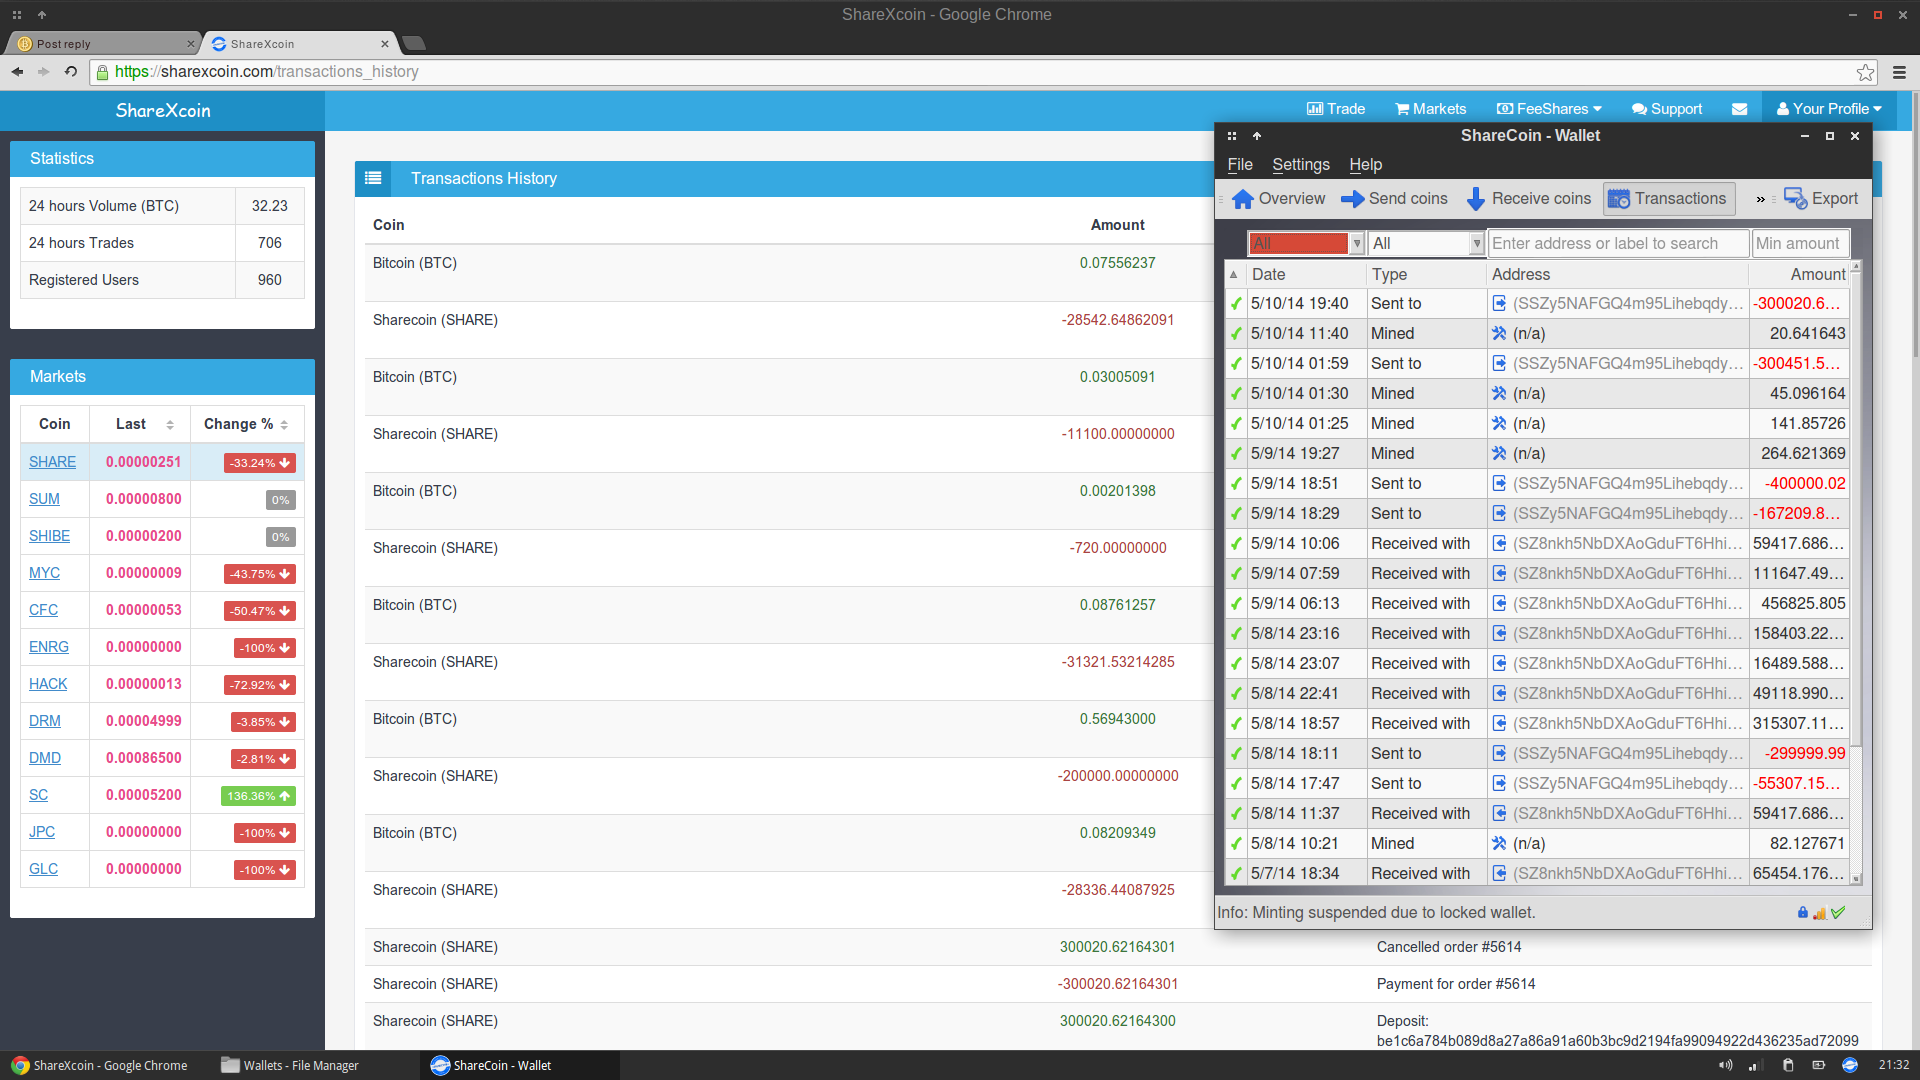
Task: Click address icon of 5/9/14 10:06 row
Action: click(1499, 543)
